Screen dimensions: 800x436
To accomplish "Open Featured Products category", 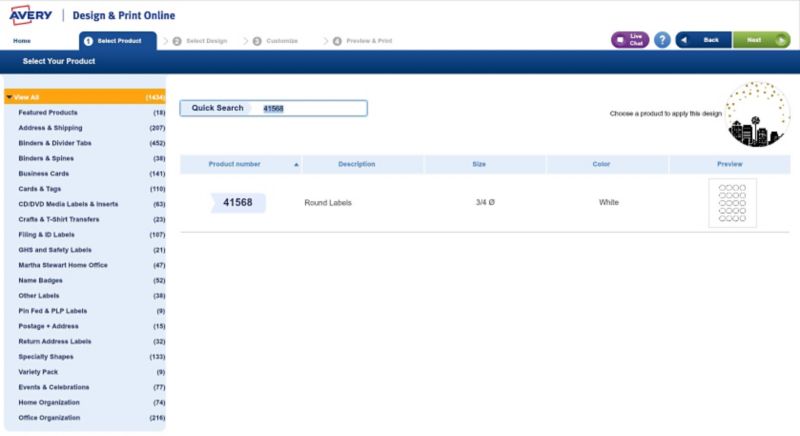I will pyautogui.click(x=48, y=112).
